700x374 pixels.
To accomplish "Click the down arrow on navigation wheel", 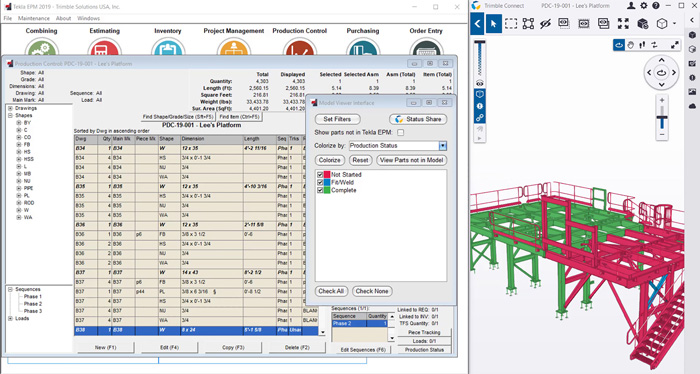I will [x=662, y=84].
